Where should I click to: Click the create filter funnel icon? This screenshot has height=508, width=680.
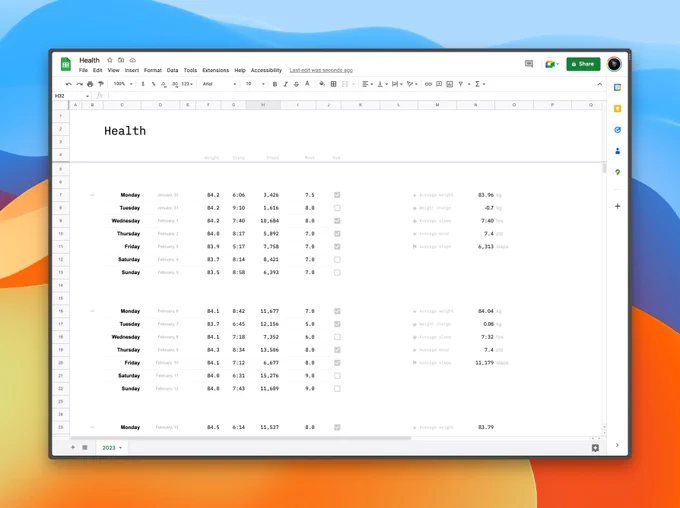[x=461, y=84]
